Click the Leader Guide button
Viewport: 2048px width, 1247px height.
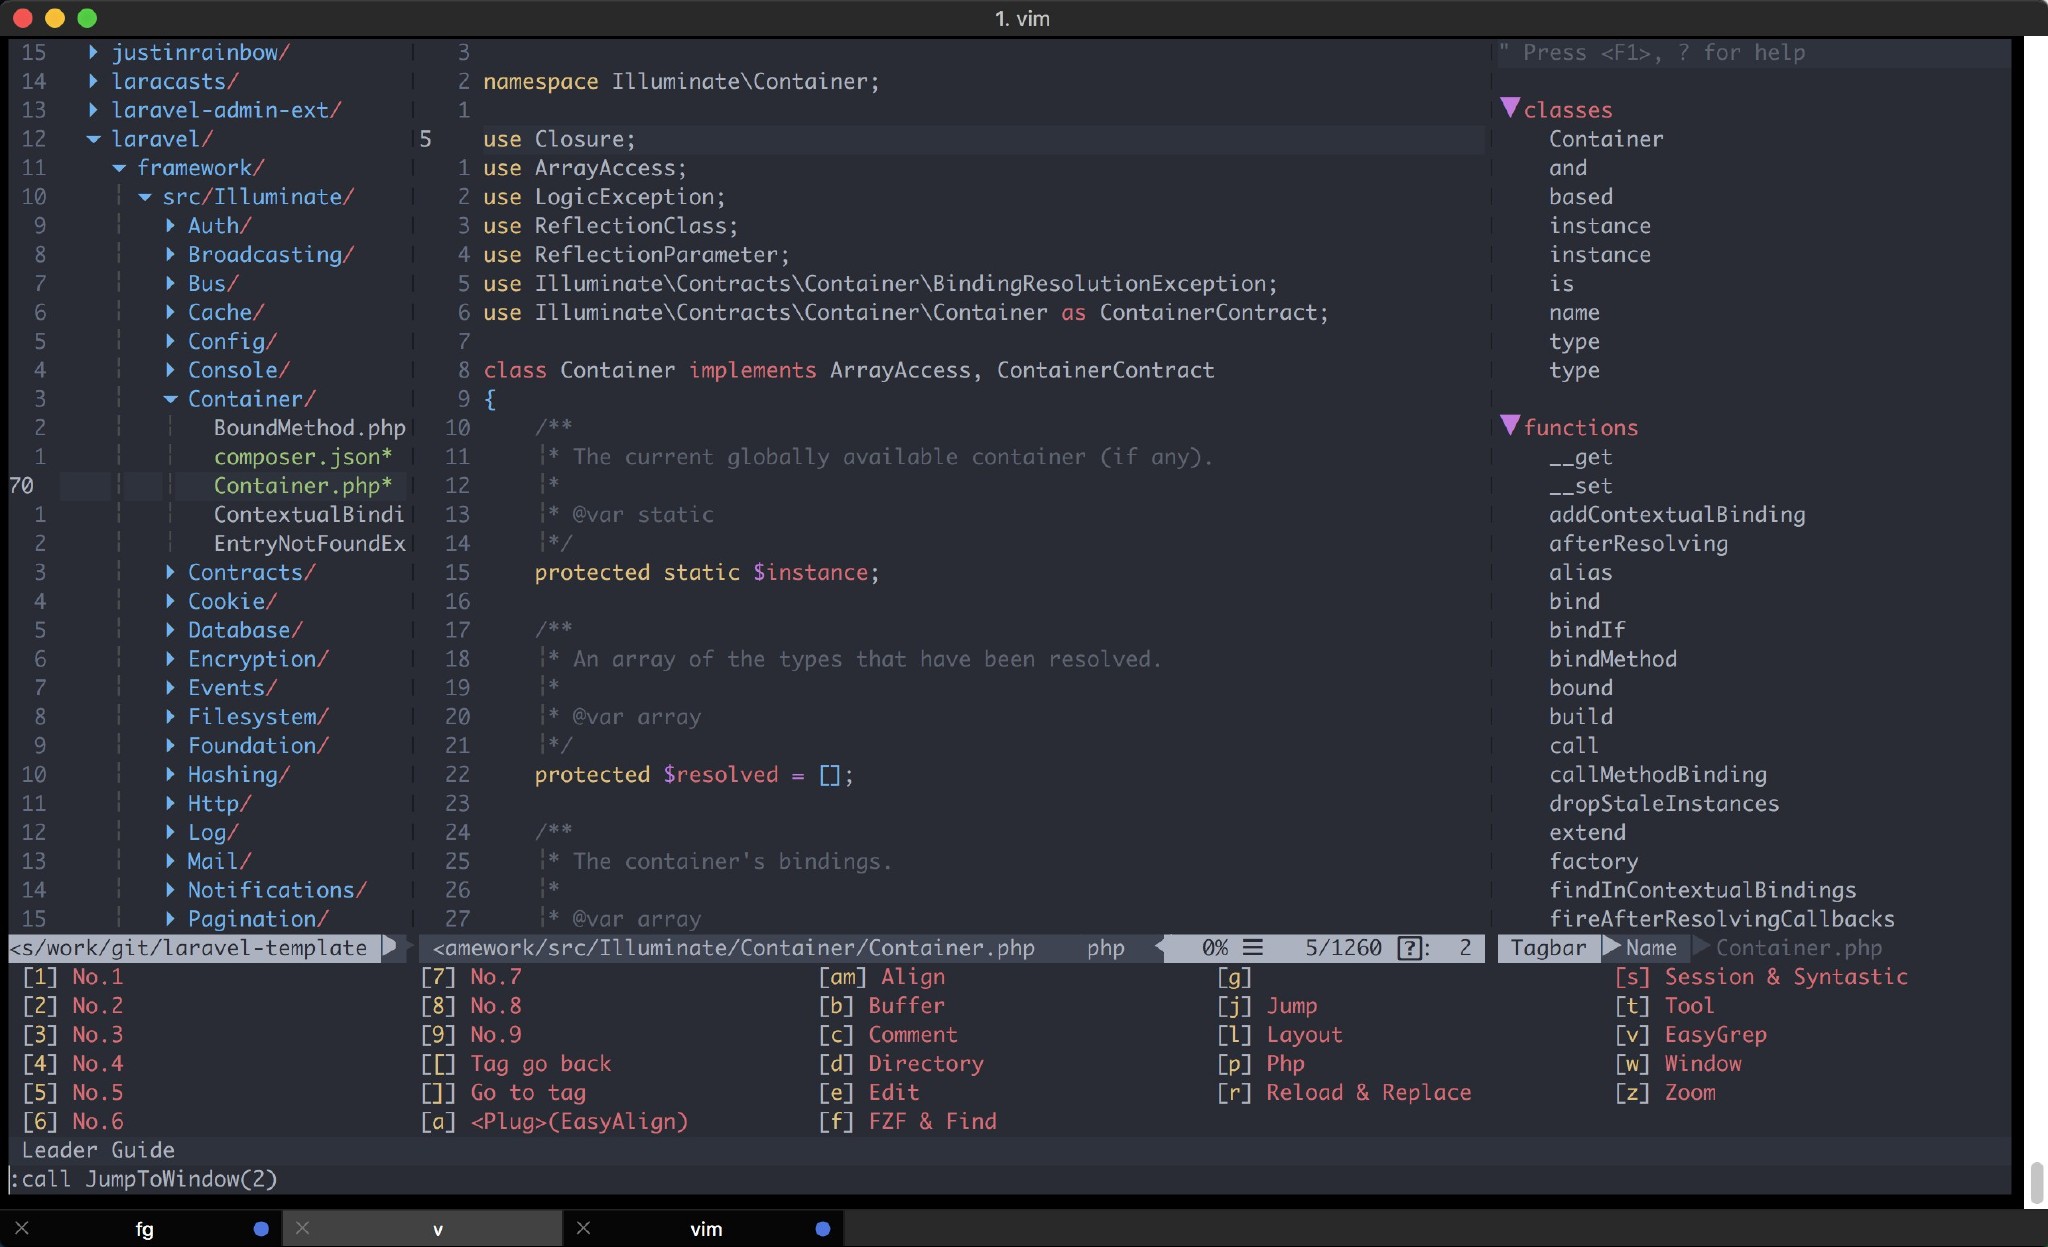click(98, 1149)
